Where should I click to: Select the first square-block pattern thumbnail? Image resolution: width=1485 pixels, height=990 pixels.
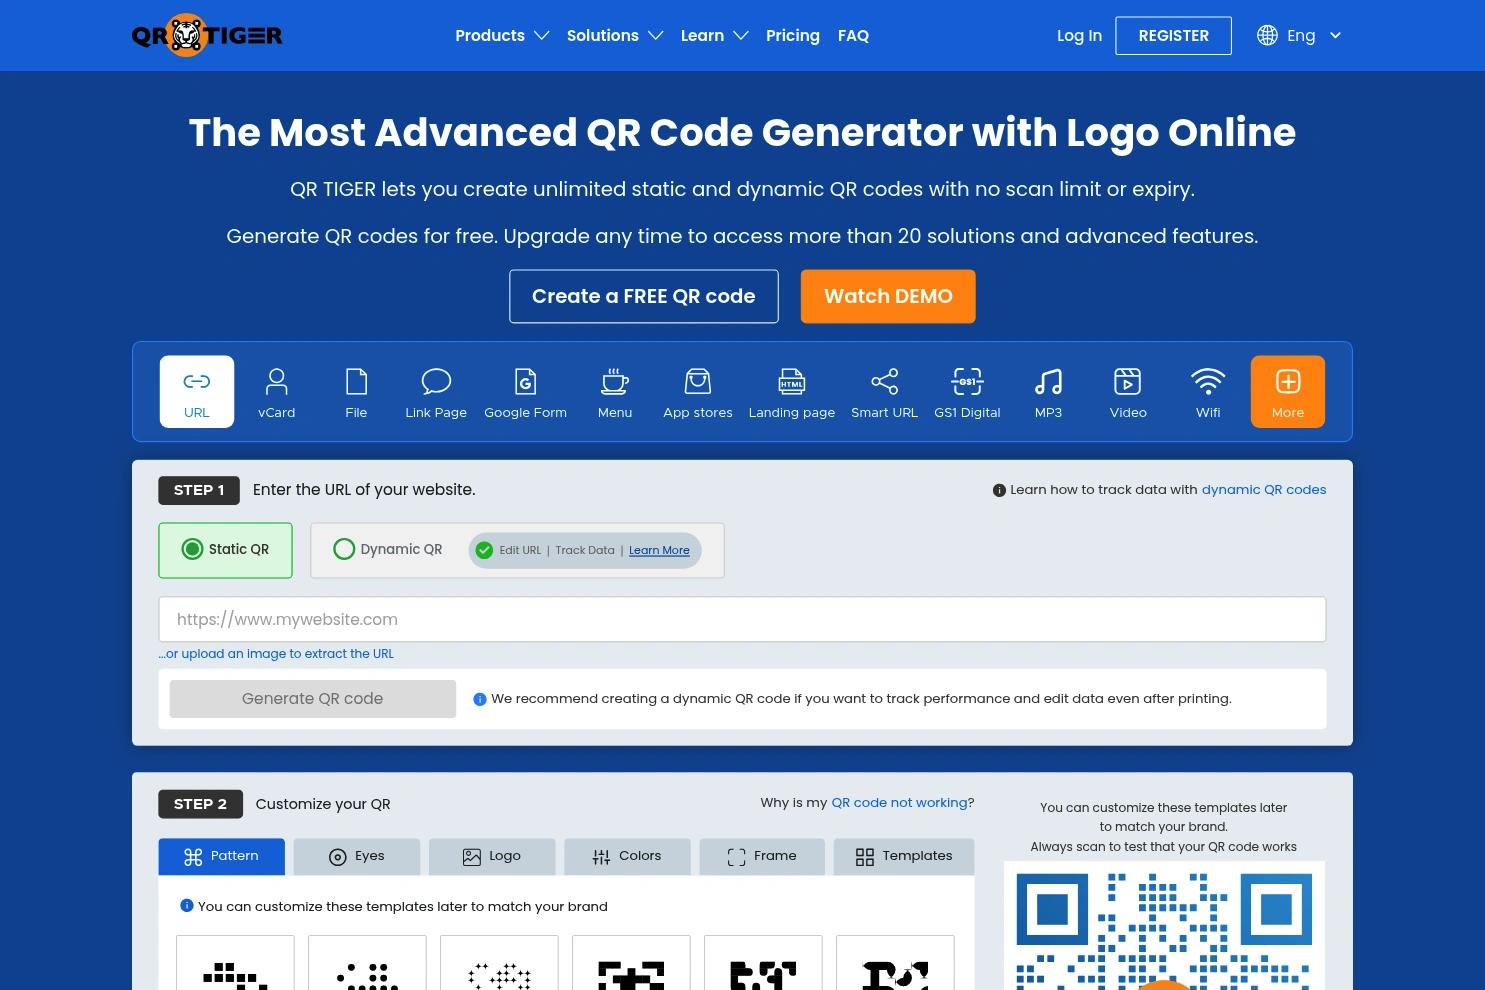point(235,963)
